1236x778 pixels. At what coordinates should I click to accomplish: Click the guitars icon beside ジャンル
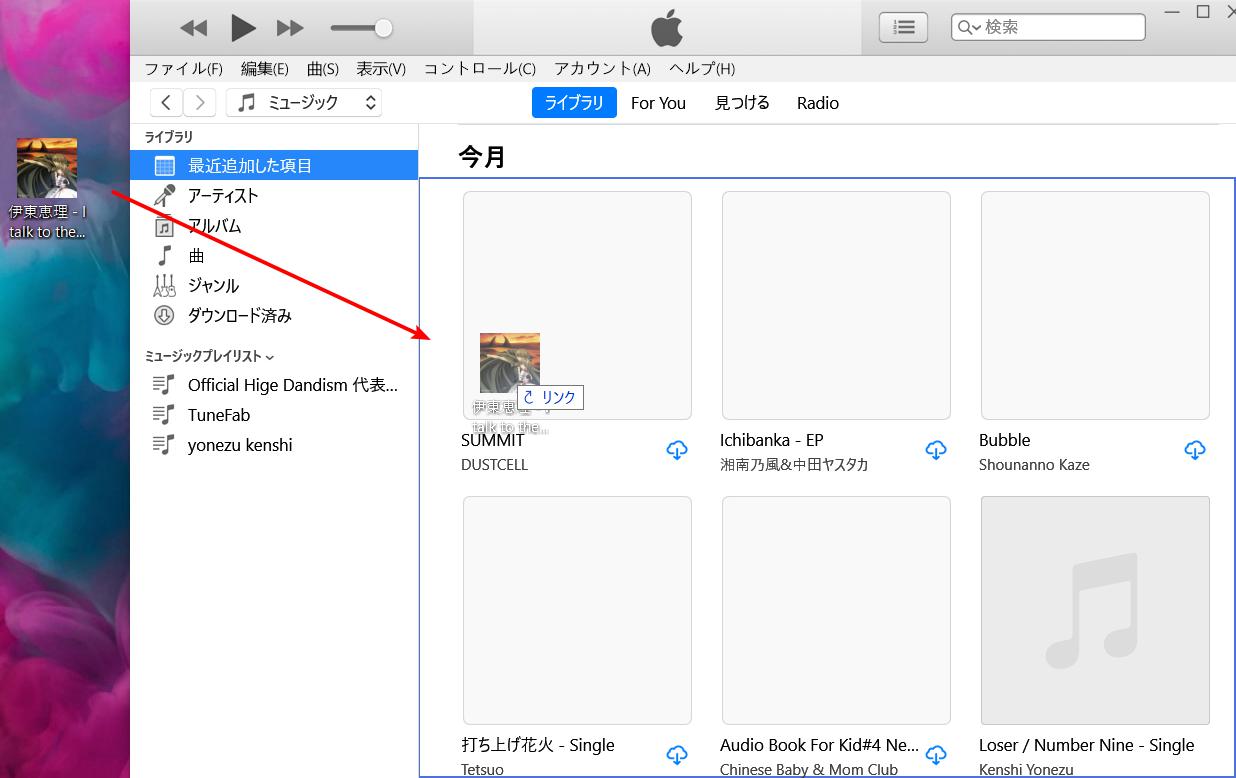(164, 286)
